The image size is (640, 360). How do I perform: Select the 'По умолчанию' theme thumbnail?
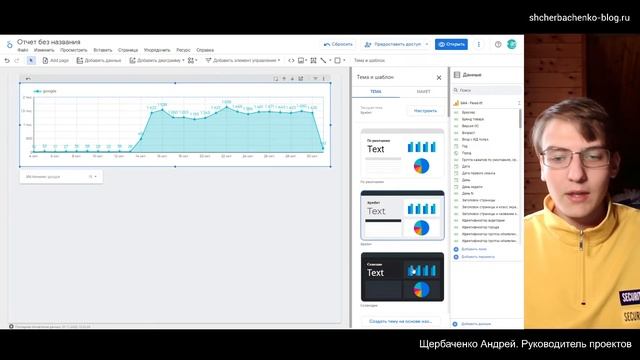[402, 153]
